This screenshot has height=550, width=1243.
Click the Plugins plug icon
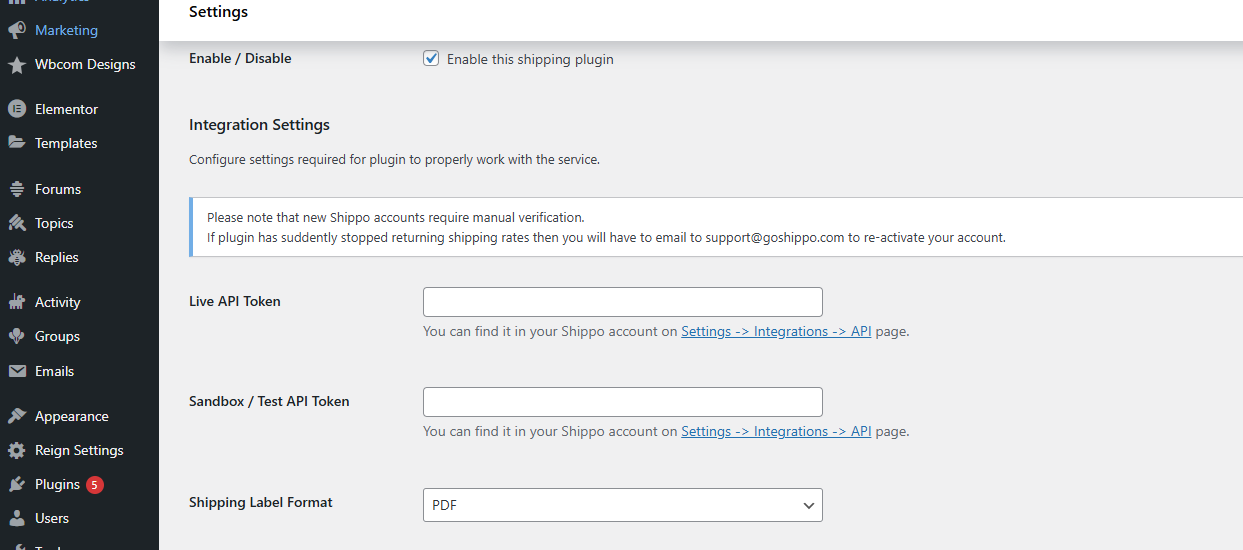coord(17,484)
